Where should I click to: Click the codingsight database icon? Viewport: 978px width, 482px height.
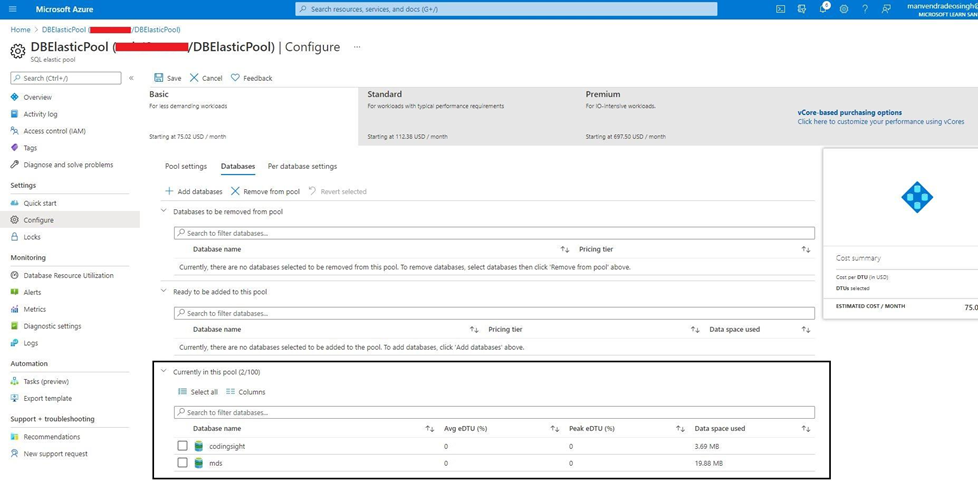[x=199, y=446]
